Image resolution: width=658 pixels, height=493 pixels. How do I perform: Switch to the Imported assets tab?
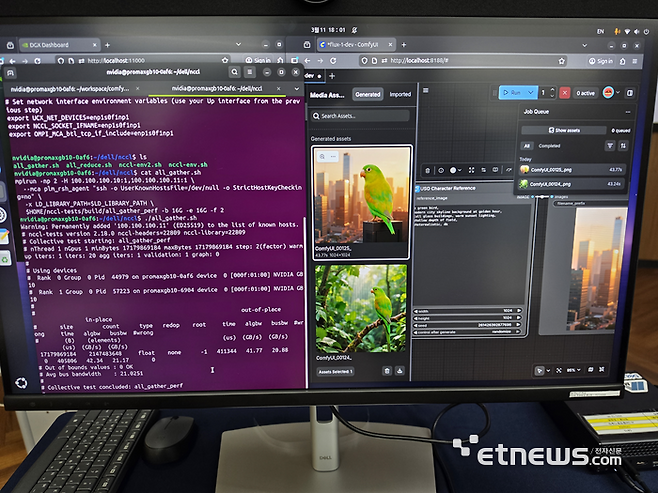point(400,95)
